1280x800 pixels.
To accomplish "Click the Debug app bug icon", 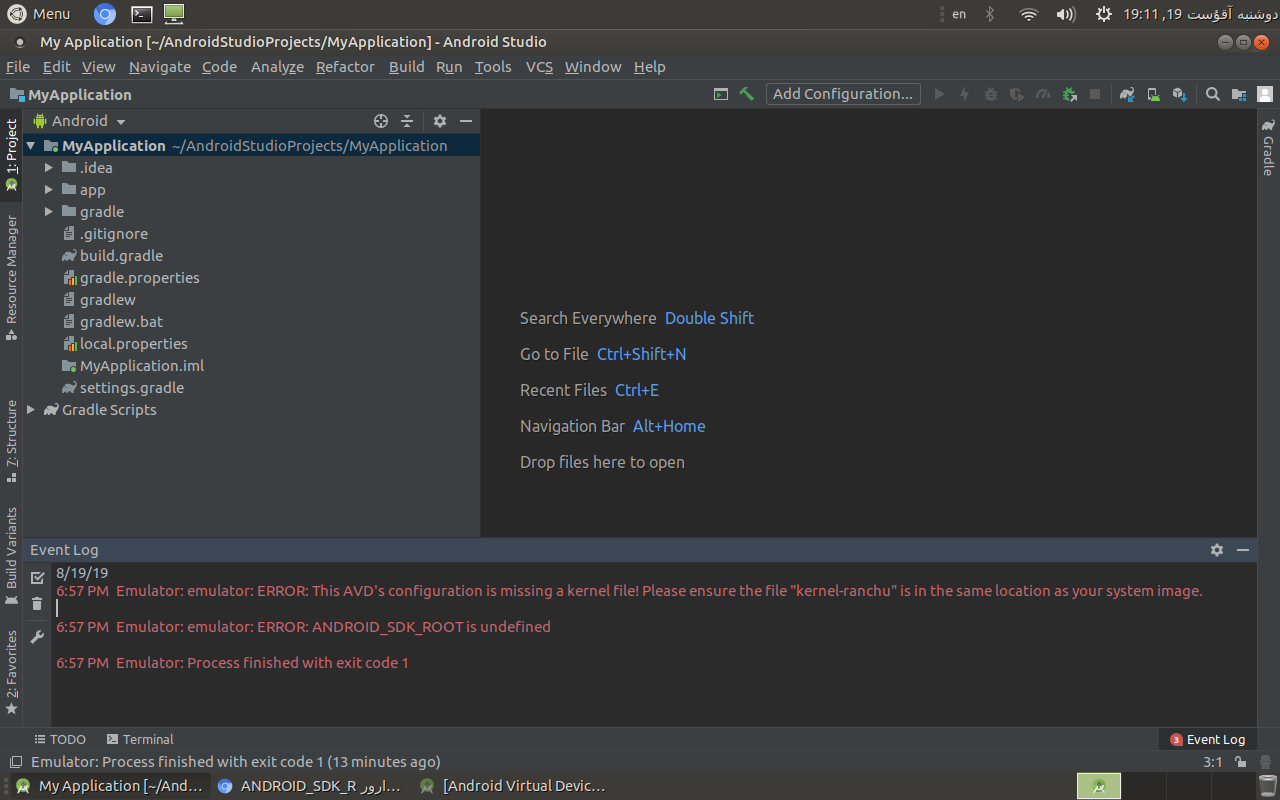I will (991, 94).
